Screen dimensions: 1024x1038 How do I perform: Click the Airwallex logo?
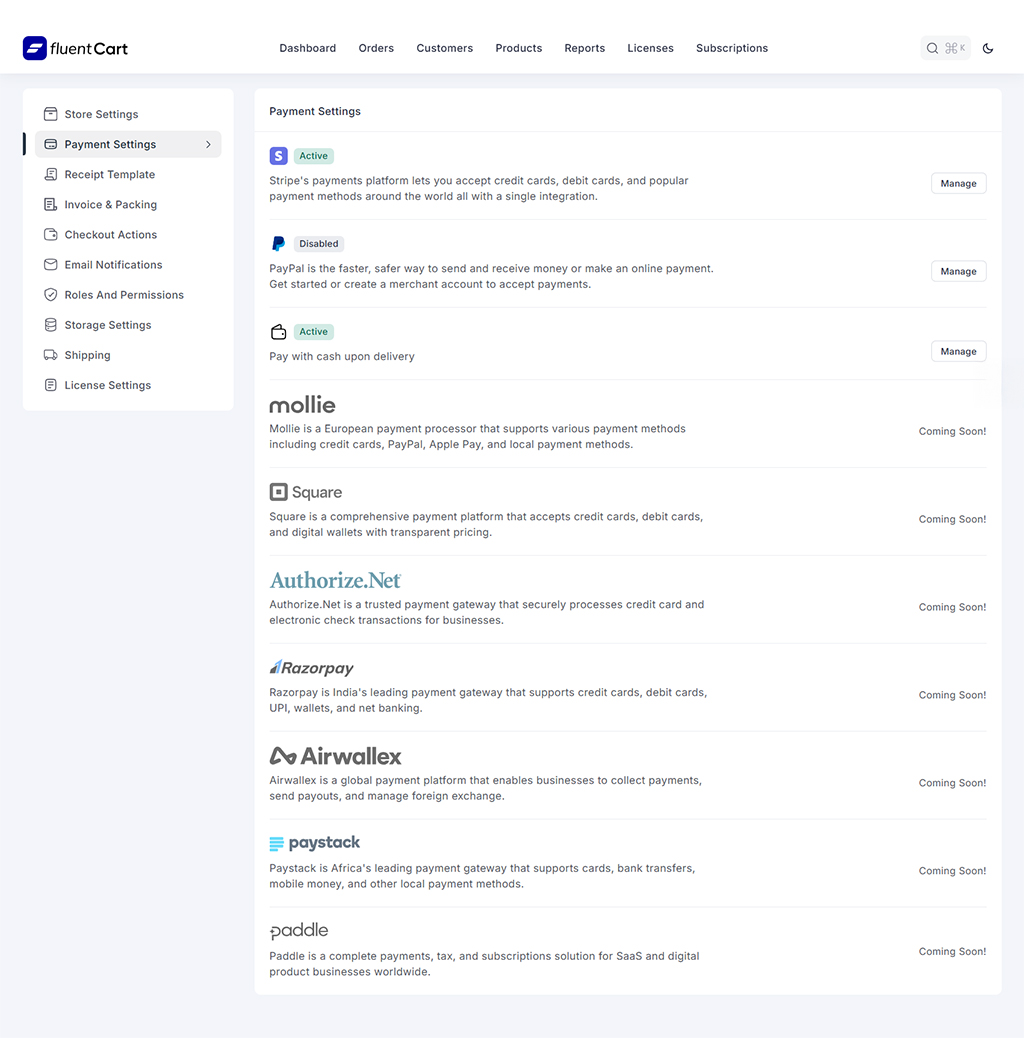coord(336,755)
